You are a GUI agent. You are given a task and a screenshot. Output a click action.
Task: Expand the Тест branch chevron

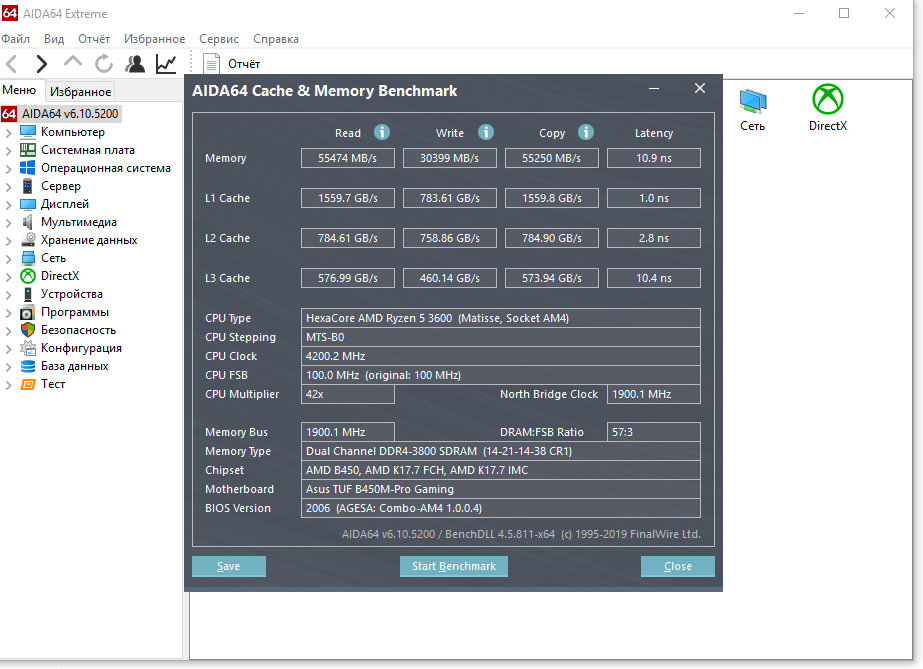[8, 385]
